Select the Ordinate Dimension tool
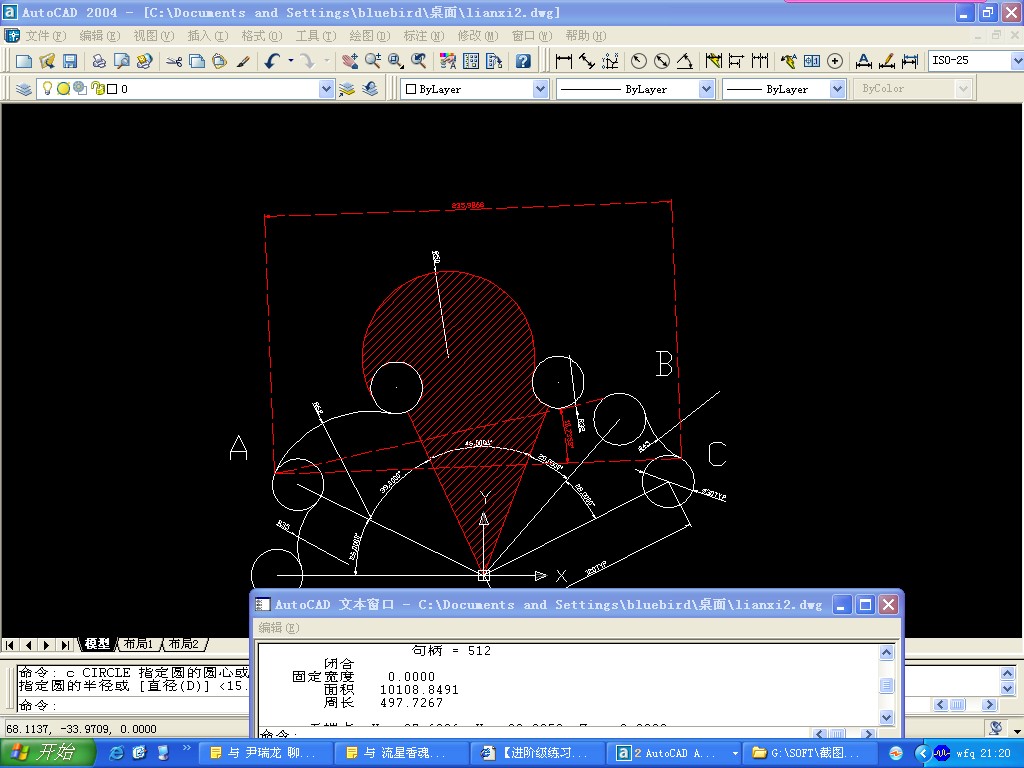Viewport: 1024px width, 768px height. pyautogui.click(x=610, y=61)
